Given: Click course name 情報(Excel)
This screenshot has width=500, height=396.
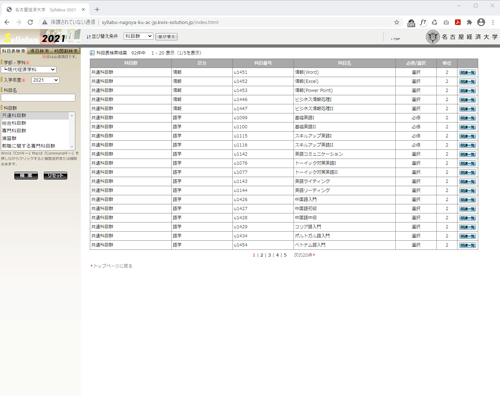Looking at the screenshot, I should click(x=307, y=81).
